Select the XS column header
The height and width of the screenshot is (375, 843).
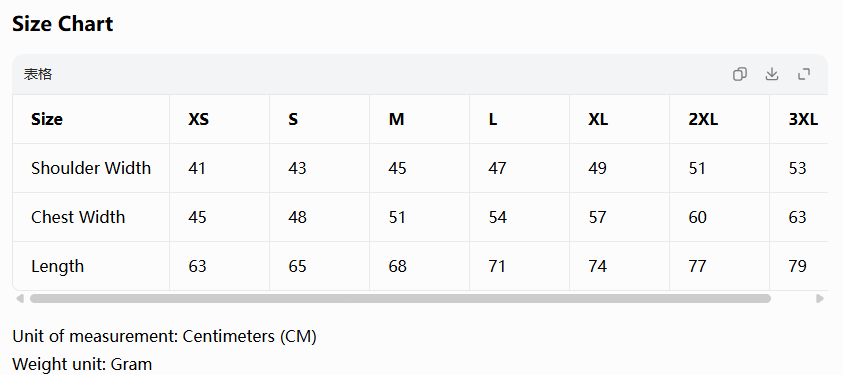pyautogui.click(x=219, y=119)
